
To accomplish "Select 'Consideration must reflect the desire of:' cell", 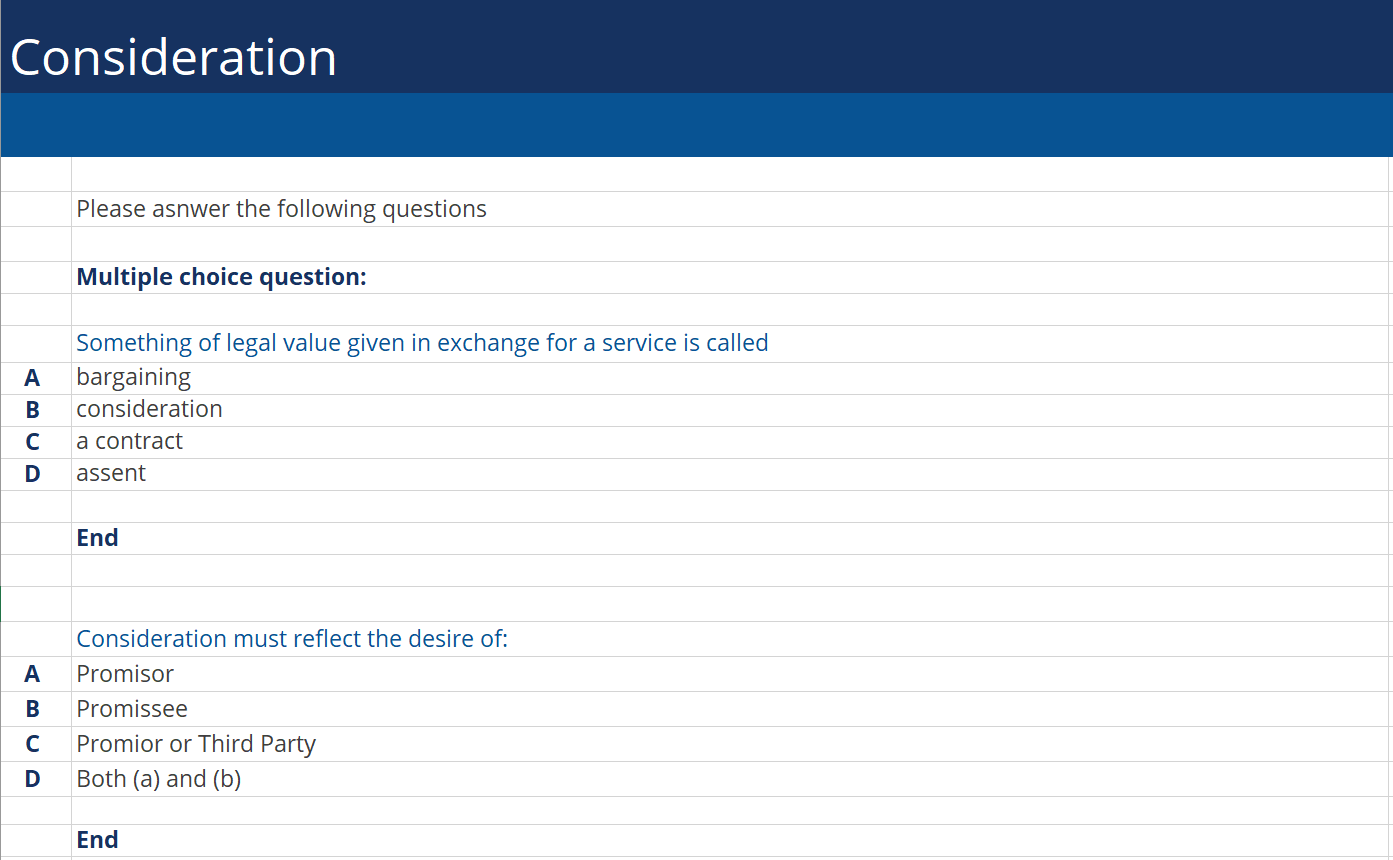I will point(292,639).
